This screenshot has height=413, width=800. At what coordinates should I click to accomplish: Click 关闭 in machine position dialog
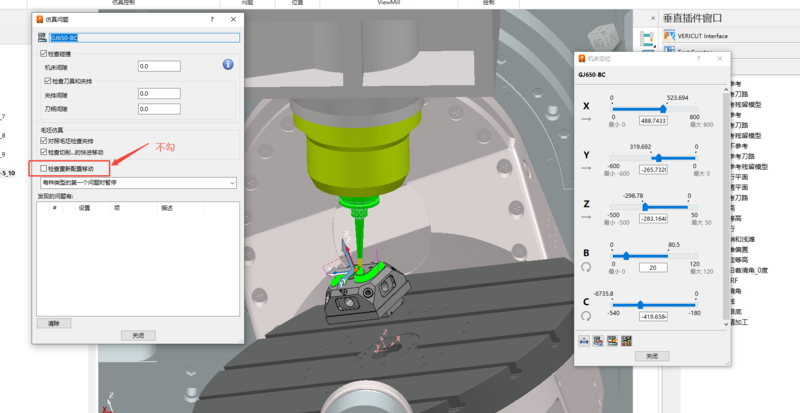(650, 356)
